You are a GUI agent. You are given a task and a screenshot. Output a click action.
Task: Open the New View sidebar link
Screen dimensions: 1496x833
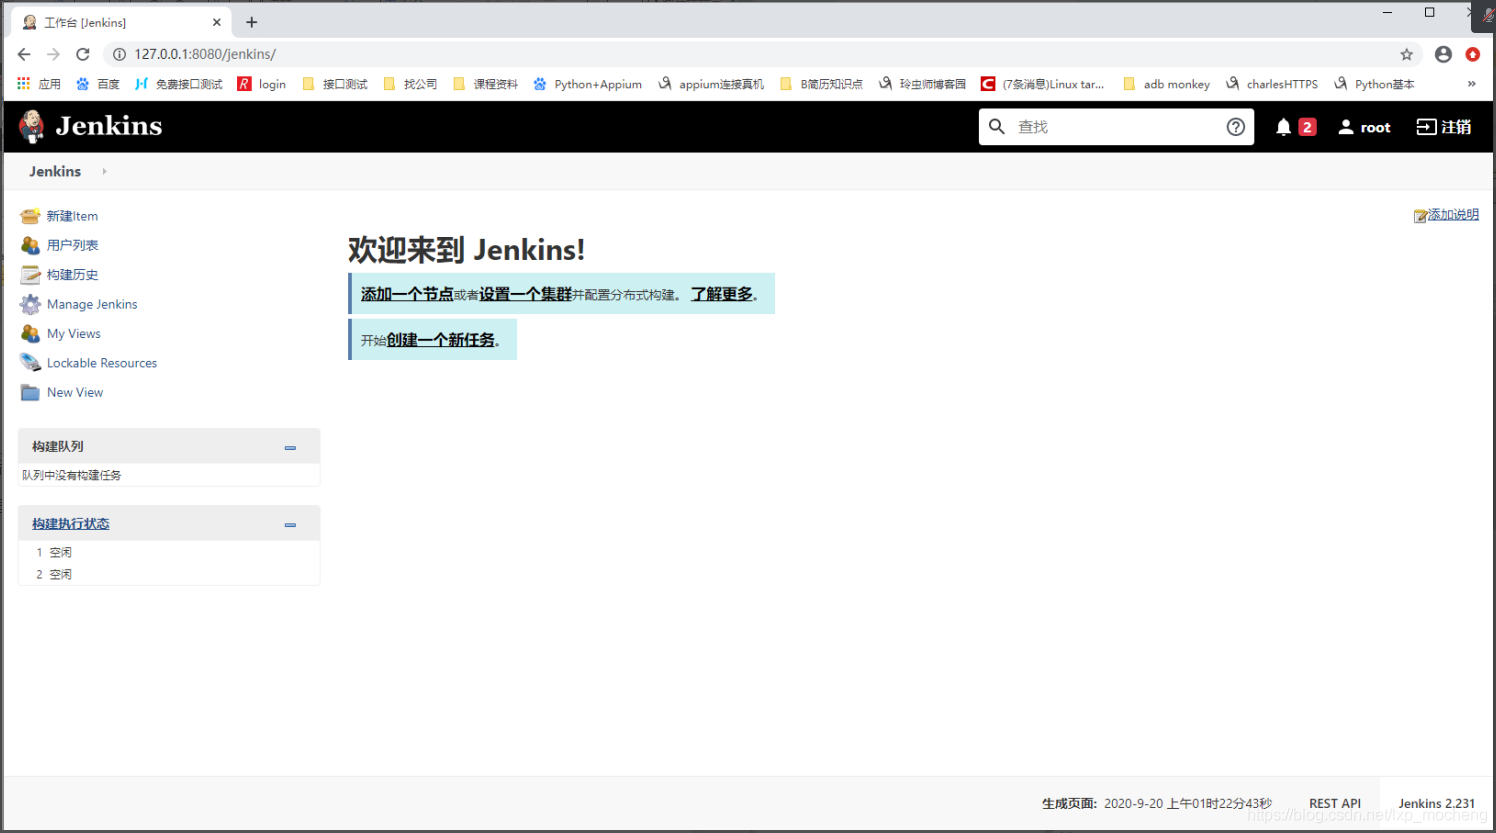click(75, 393)
